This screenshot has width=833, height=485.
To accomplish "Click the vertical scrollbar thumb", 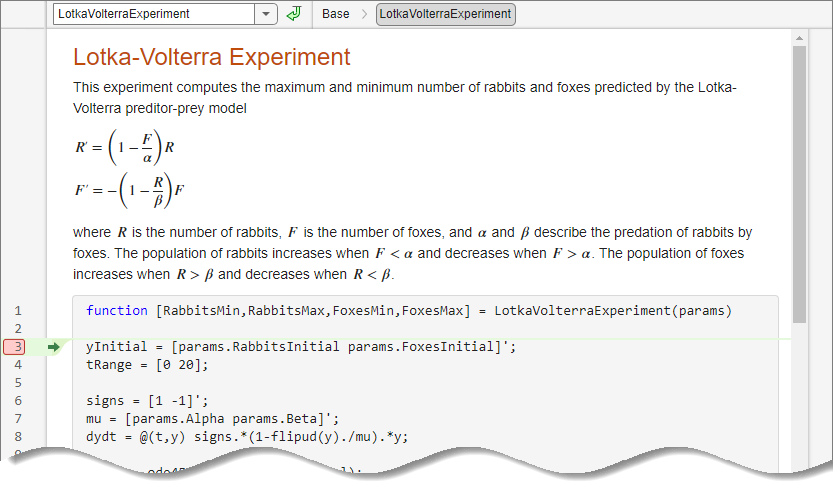I will tap(799, 180).
